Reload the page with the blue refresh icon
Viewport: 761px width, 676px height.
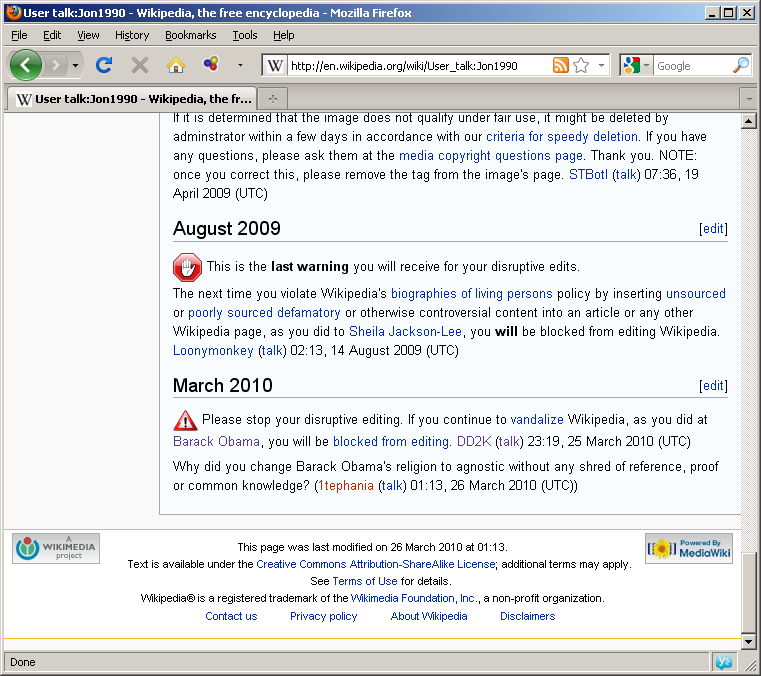(x=104, y=65)
